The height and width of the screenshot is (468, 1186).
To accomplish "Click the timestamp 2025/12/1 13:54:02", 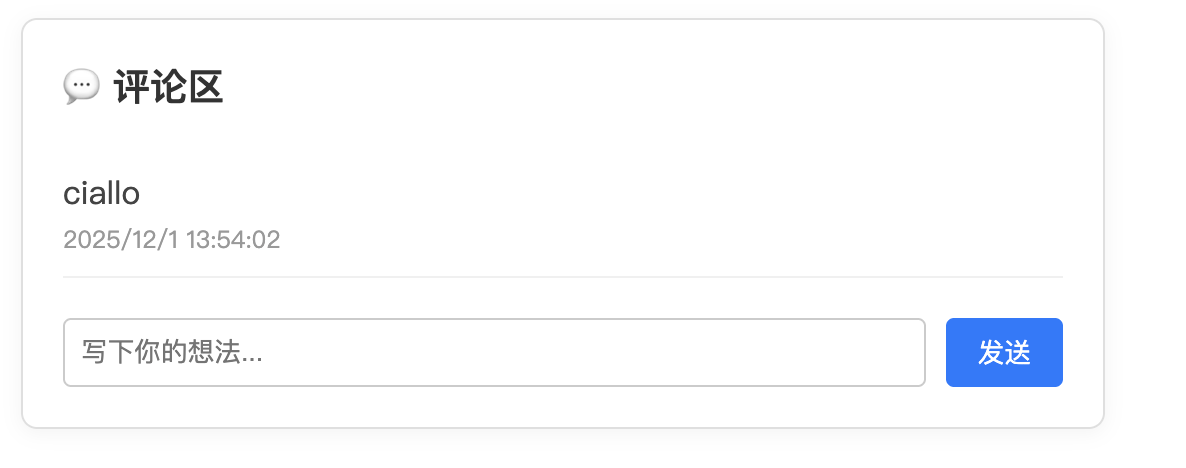I will point(171,240).
